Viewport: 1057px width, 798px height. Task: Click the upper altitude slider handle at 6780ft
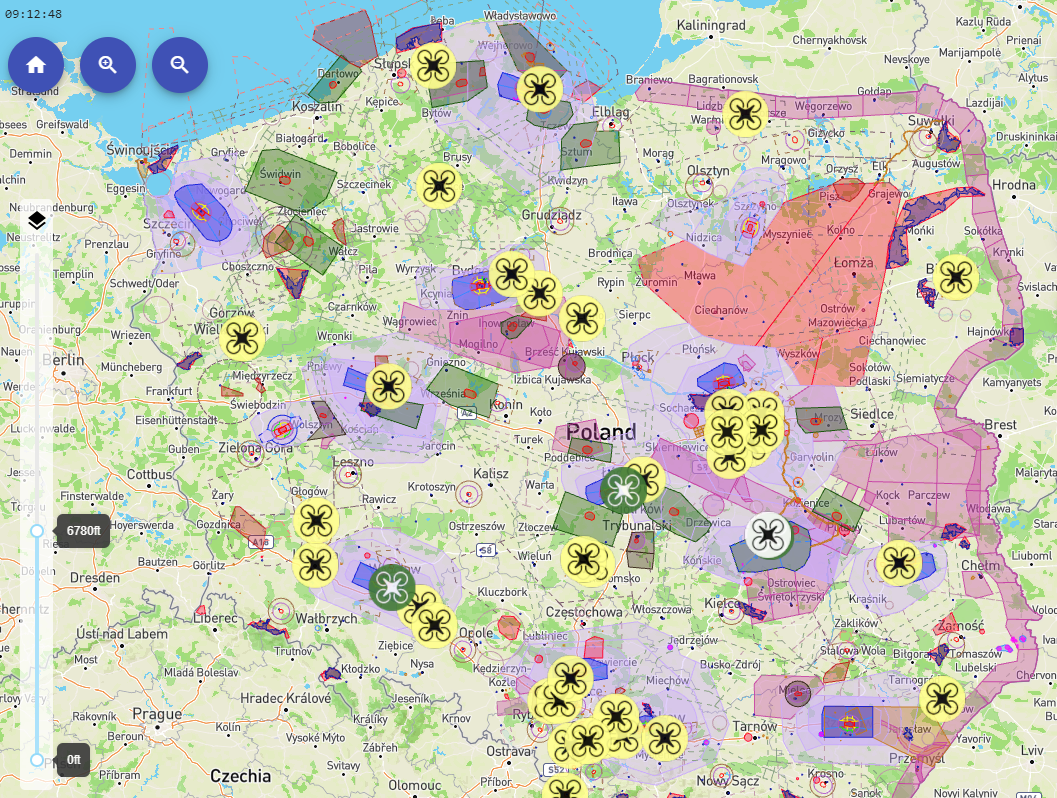click(37, 530)
